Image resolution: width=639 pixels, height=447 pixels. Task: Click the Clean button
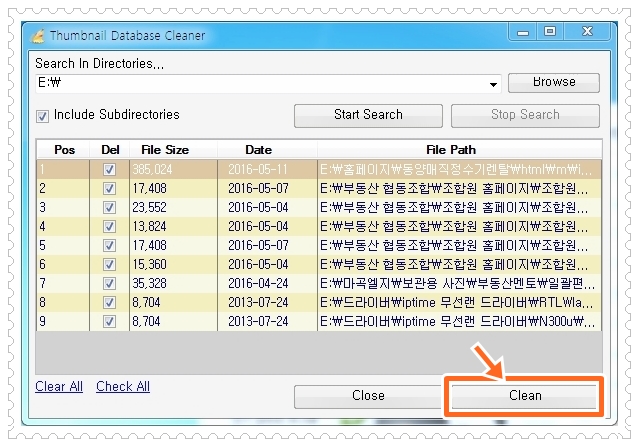[525, 396]
